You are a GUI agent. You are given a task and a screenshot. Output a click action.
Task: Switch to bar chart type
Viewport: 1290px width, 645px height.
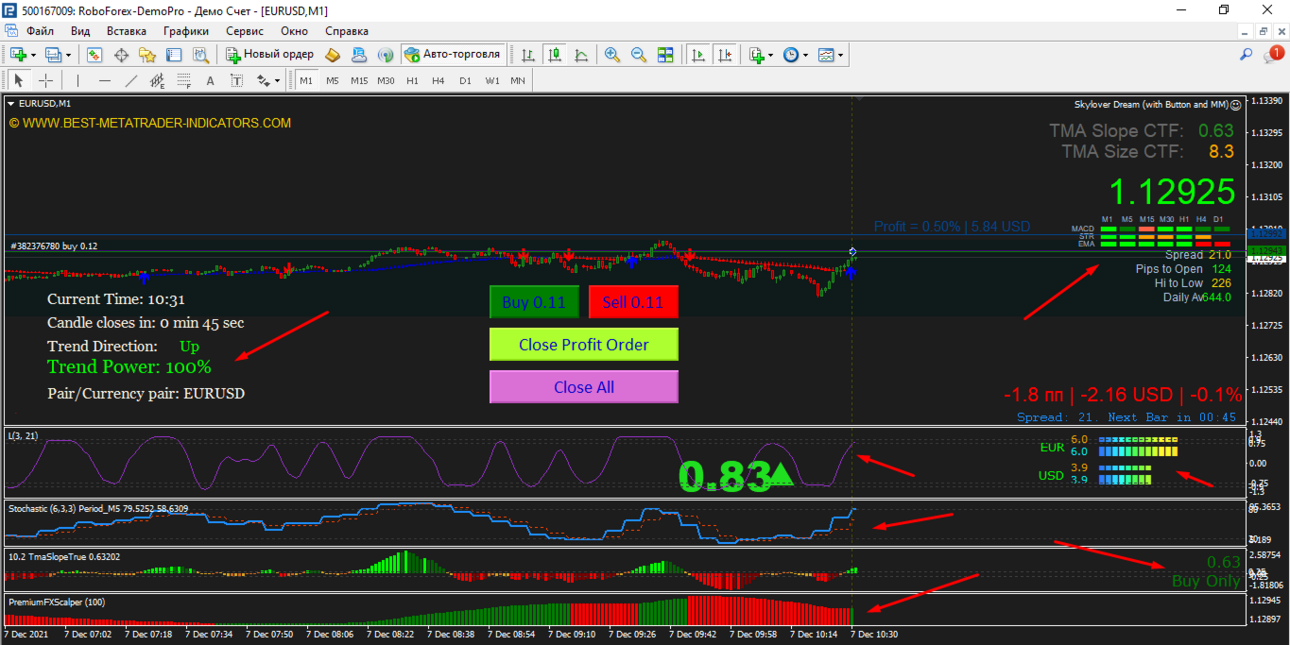pyautogui.click(x=526, y=55)
